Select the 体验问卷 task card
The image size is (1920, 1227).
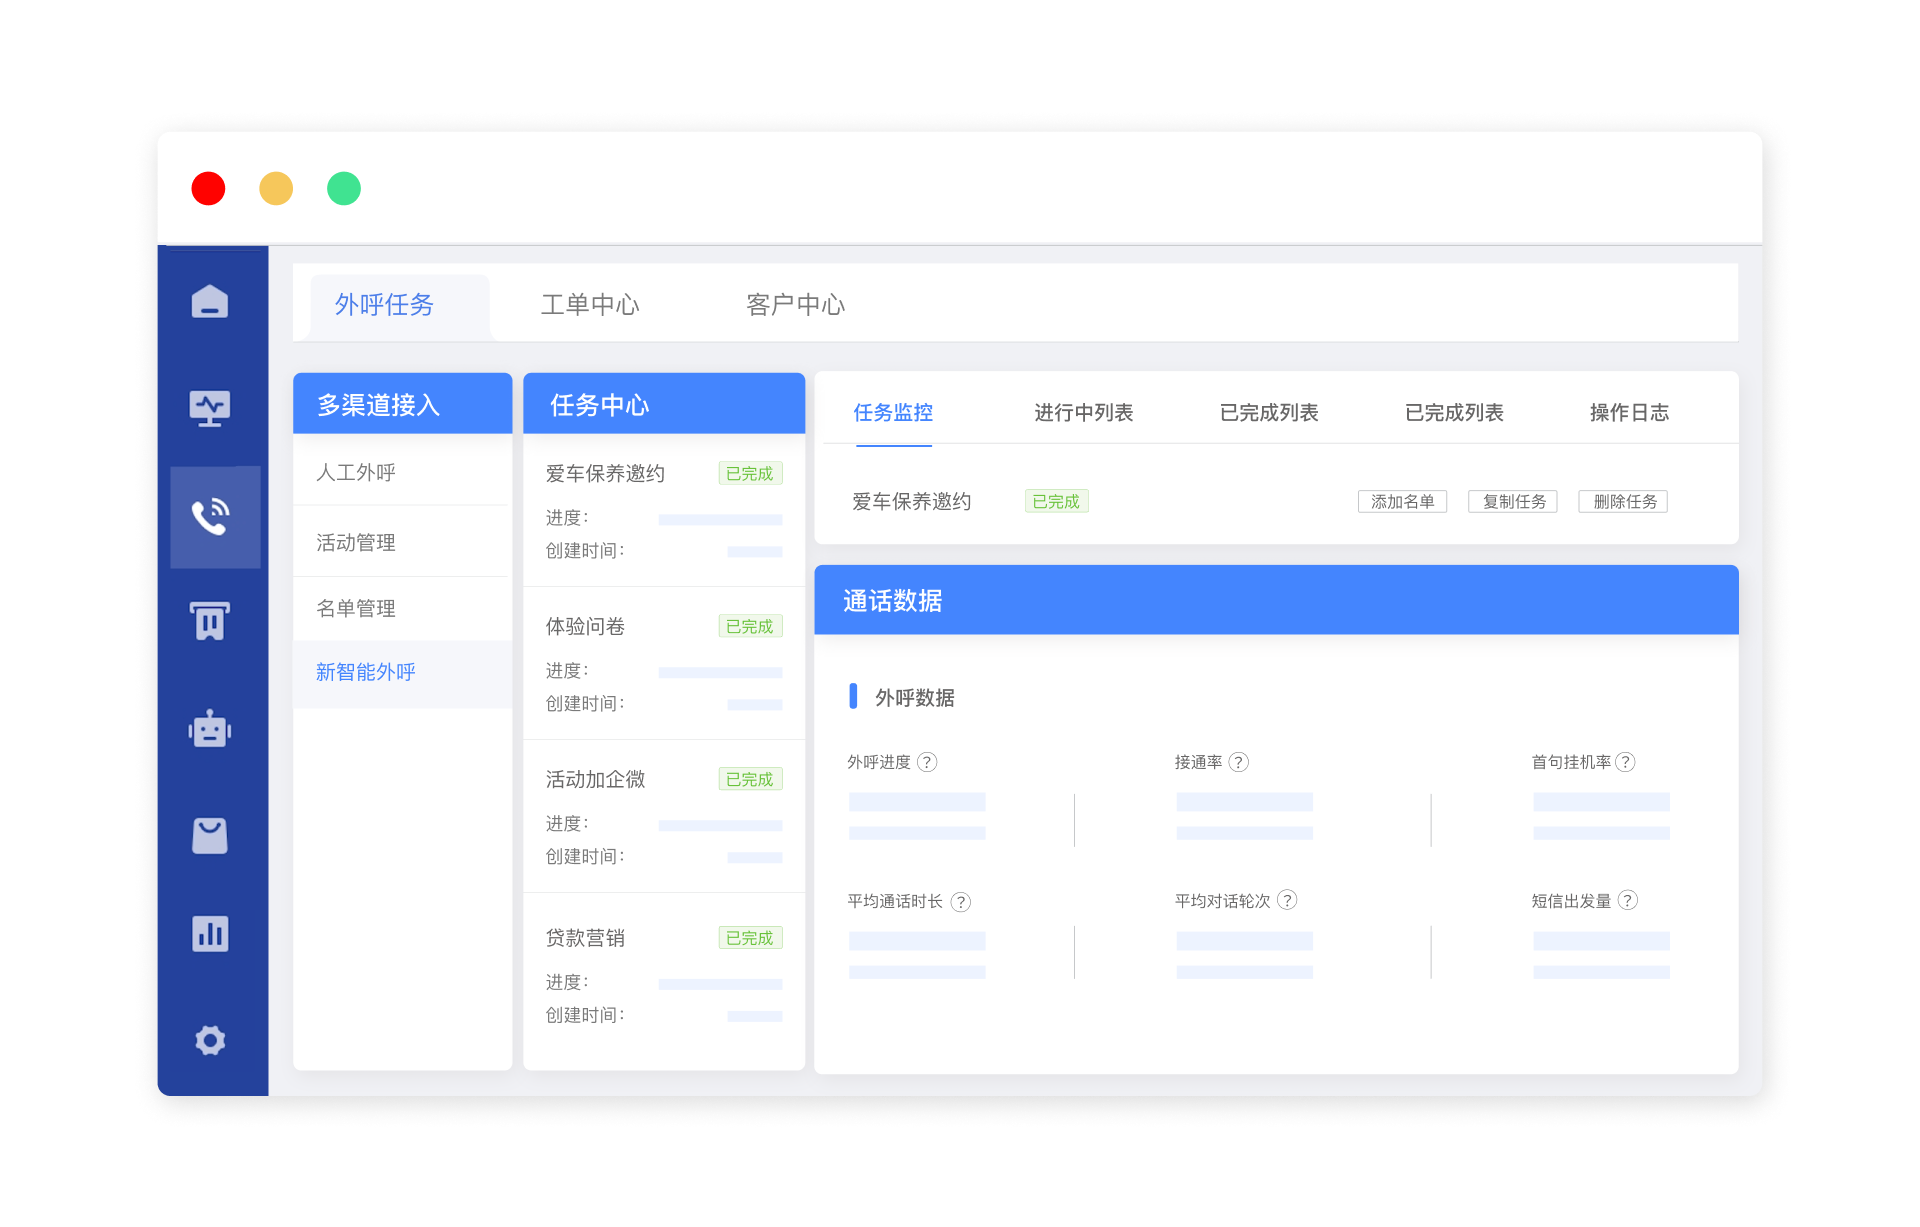pyautogui.click(x=585, y=626)
